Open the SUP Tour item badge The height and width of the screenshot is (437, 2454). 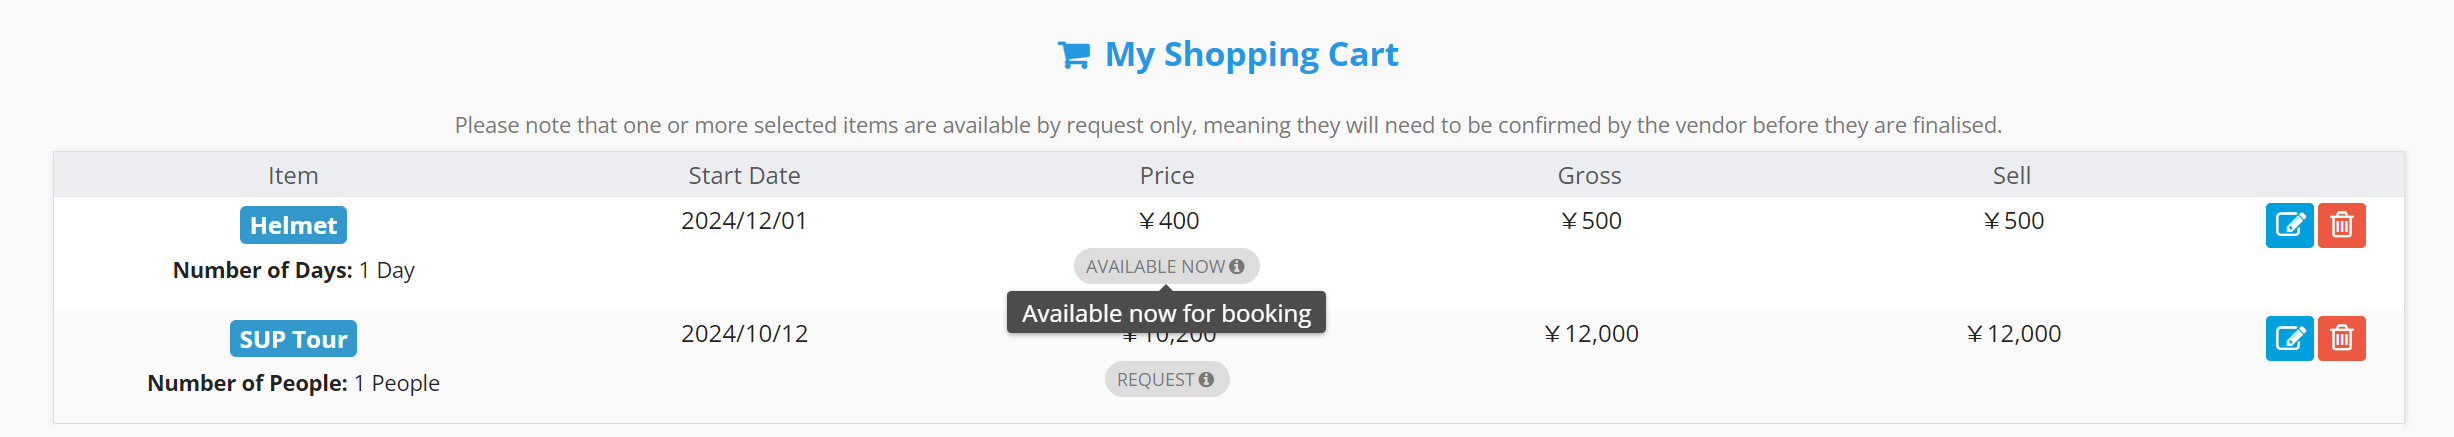293,339
